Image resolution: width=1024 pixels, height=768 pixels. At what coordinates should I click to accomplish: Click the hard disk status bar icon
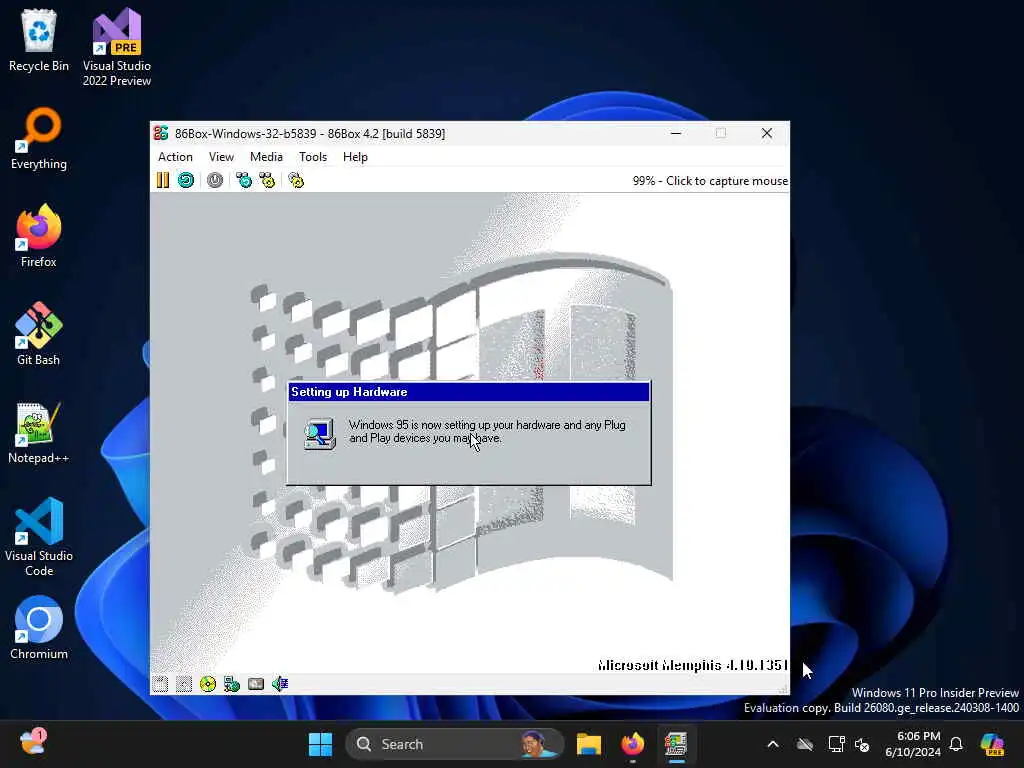click(x=256, y=684)
